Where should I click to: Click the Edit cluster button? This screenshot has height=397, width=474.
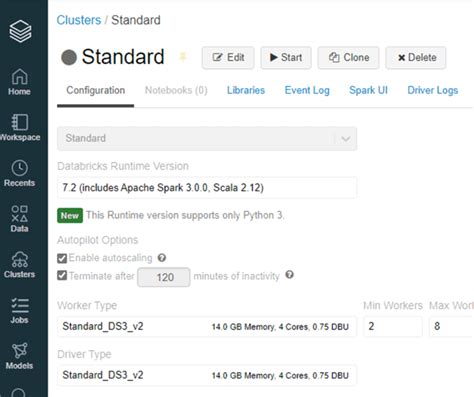228,58
